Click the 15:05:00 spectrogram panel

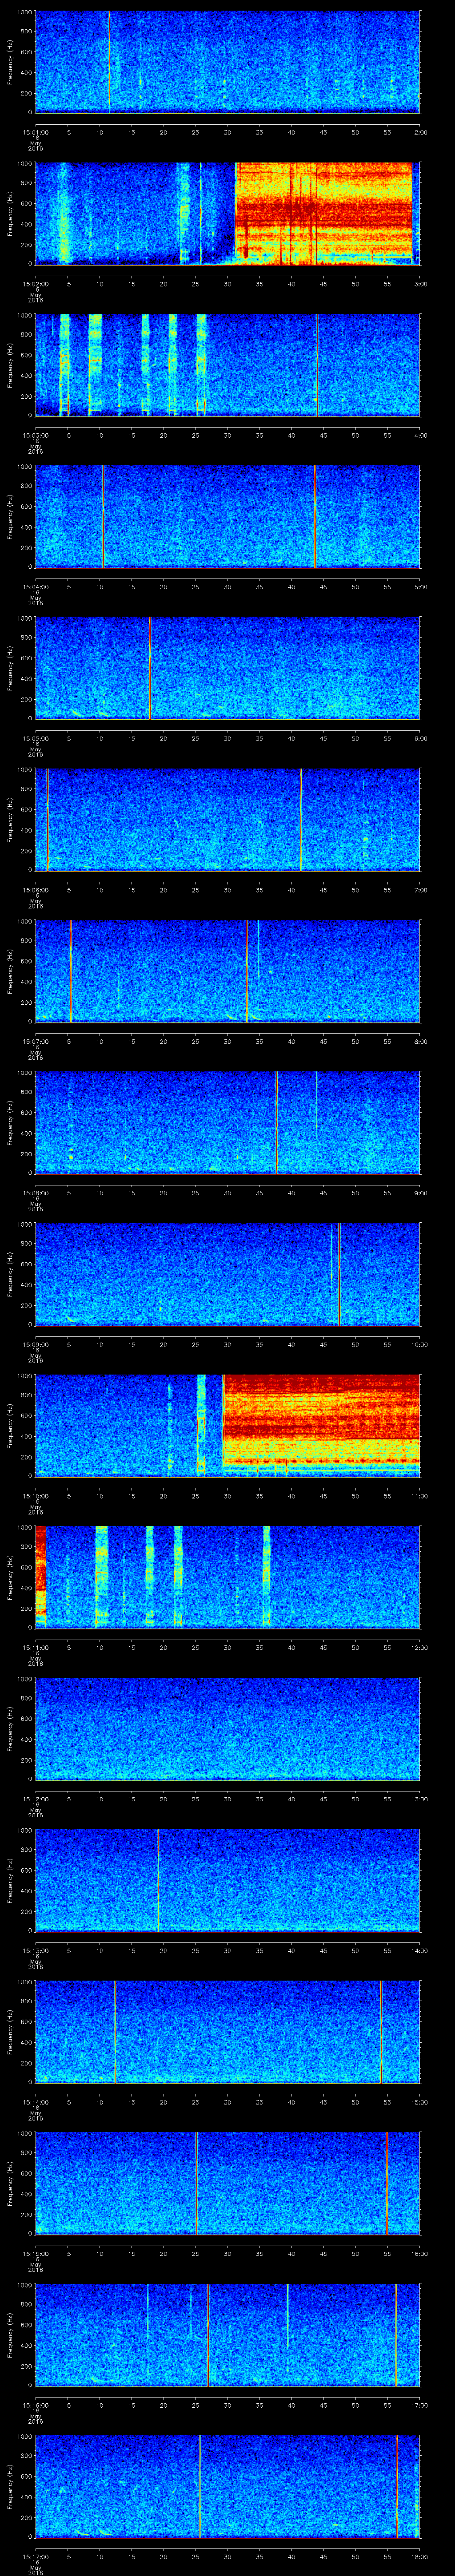tap(228, 668)
